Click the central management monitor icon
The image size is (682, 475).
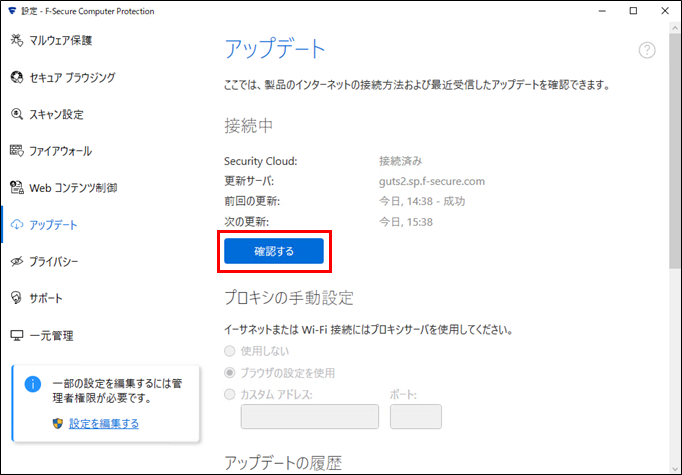coord(17,335)
